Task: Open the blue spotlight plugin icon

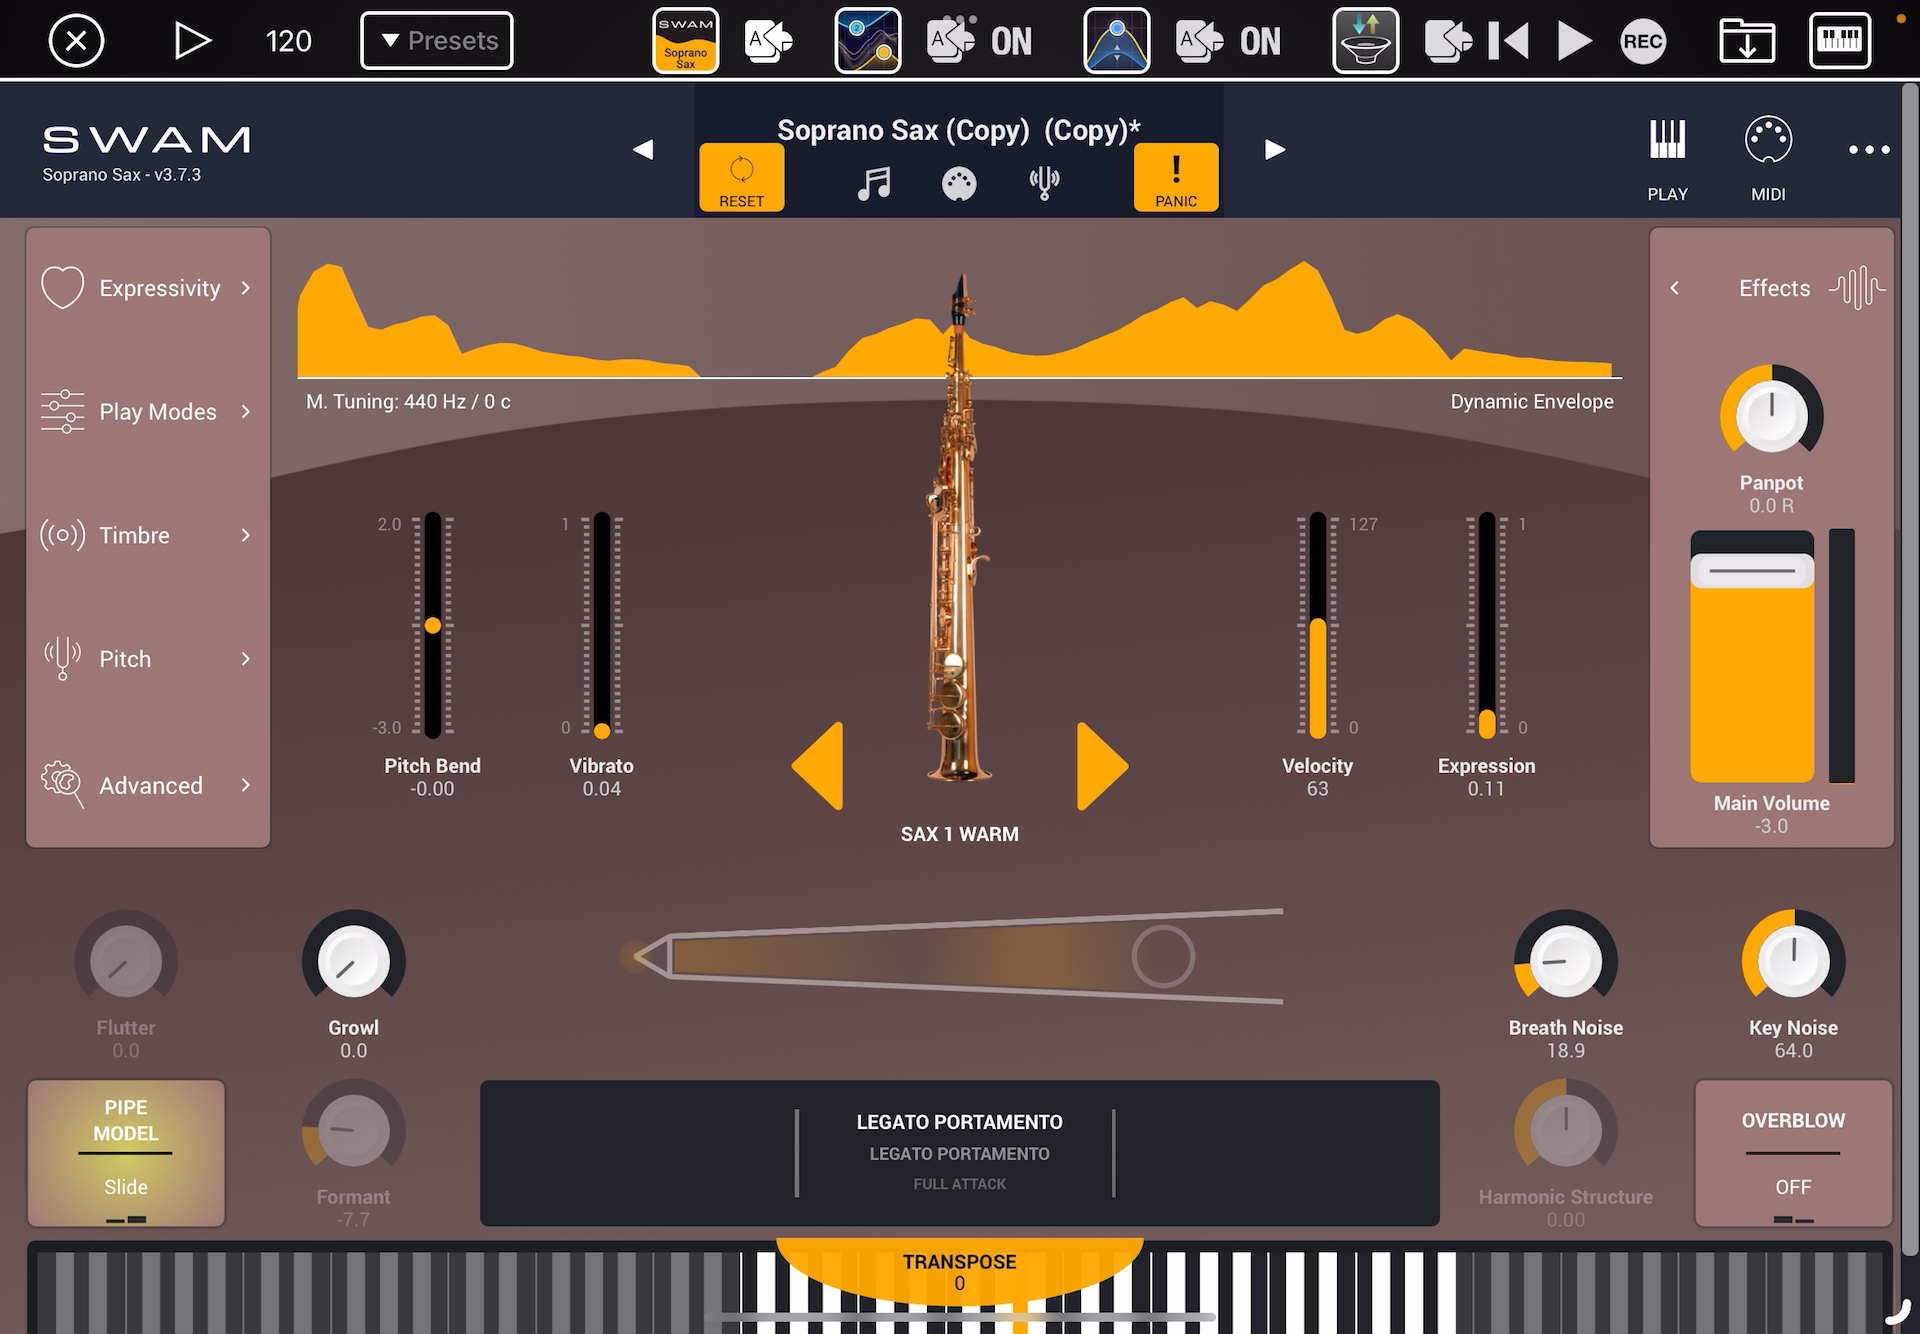Action: [x=1117, y=41]
